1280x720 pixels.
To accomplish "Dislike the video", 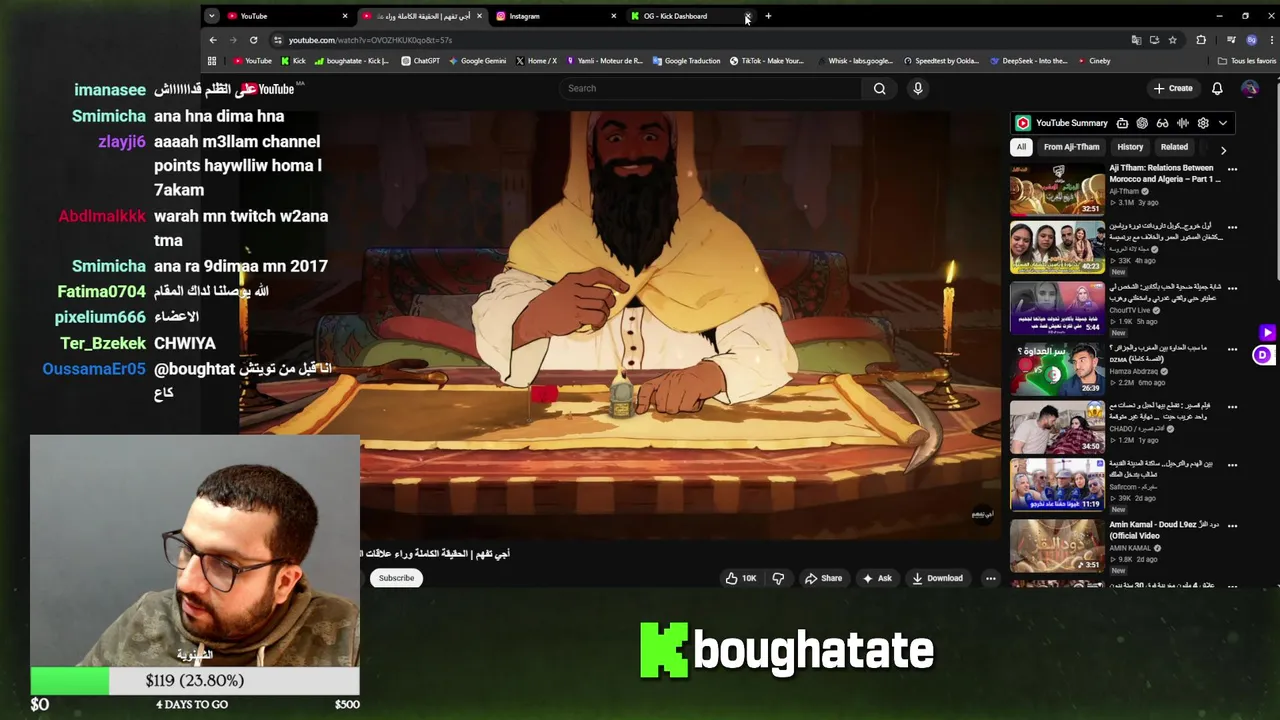I will 778,578.
